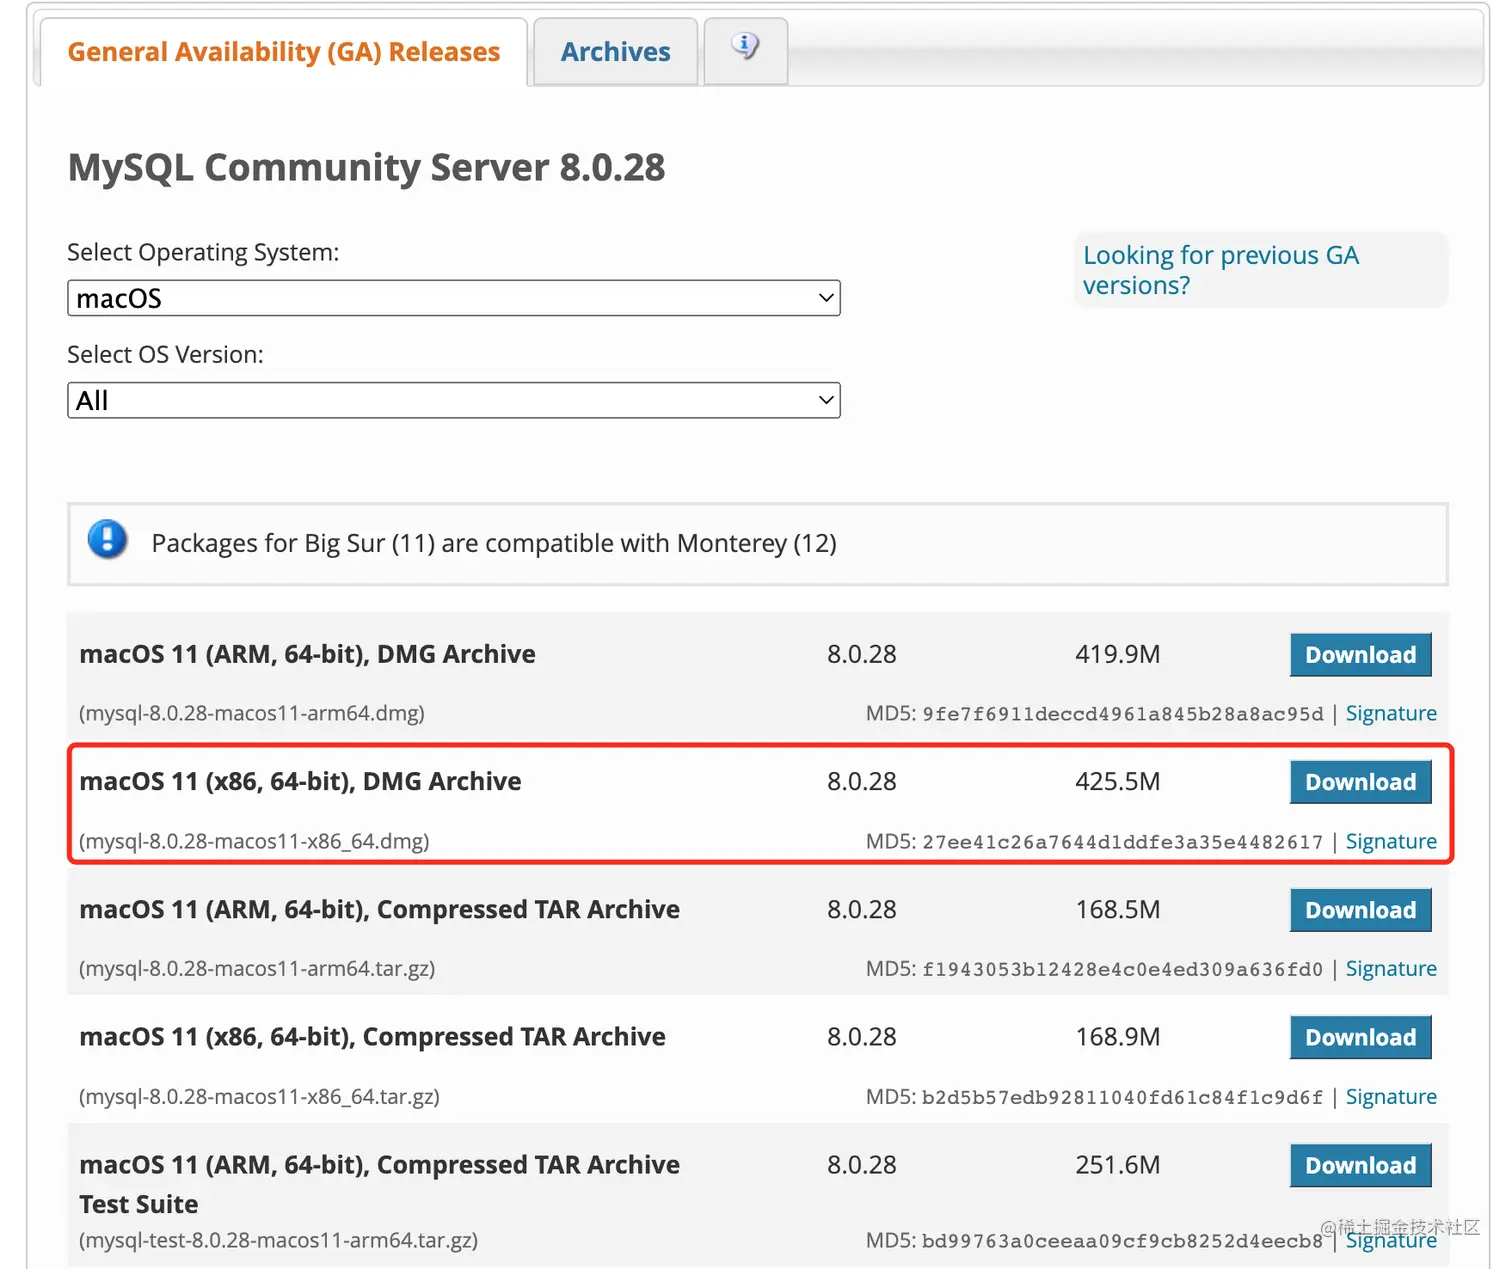Click the blue notice exclamation icon
This screenshot has width=1512, height=1269.
[x=107, y=539]
